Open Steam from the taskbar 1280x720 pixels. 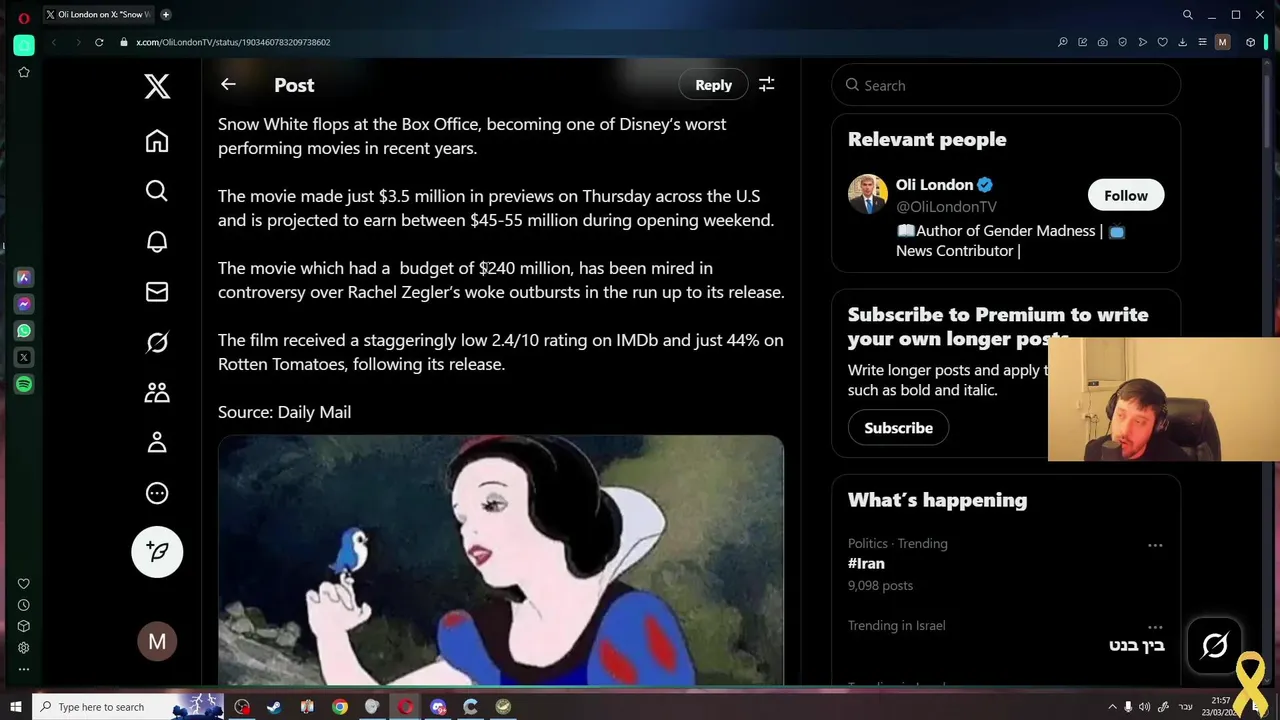coord(274,707)
